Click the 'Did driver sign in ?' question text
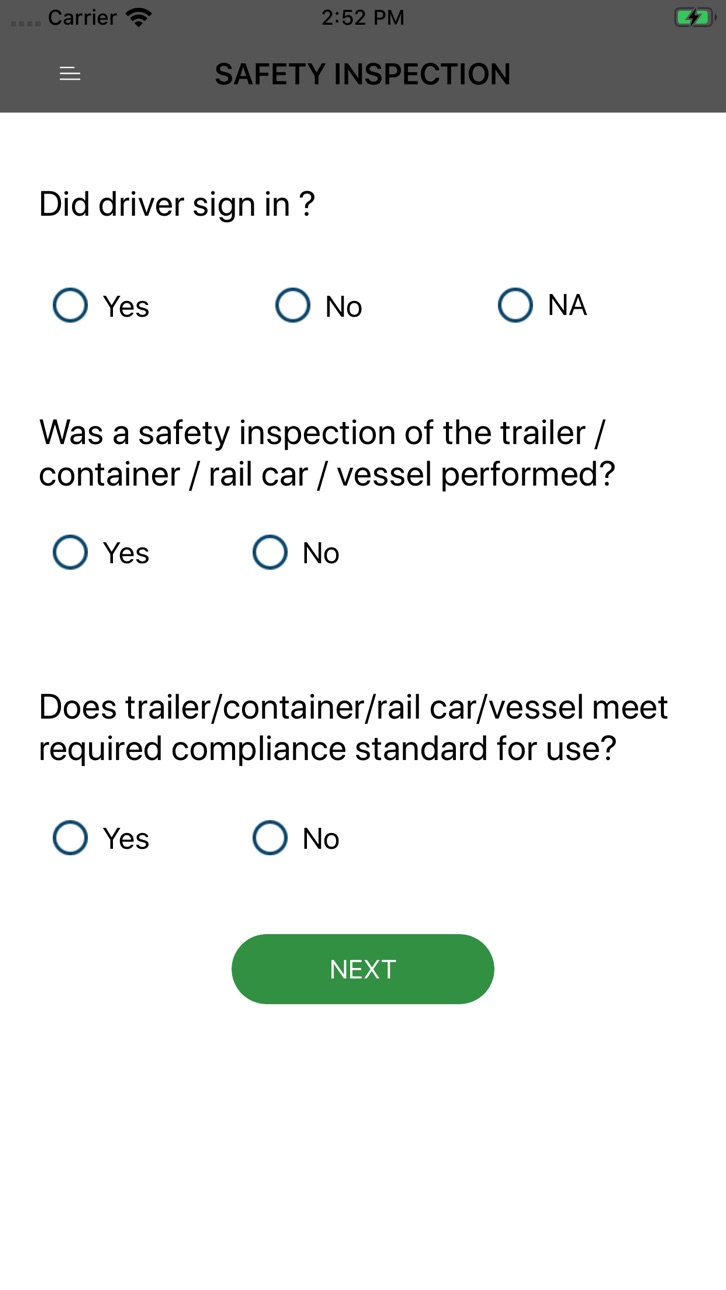Screen dimensions: 726x1290 (177, 204)
